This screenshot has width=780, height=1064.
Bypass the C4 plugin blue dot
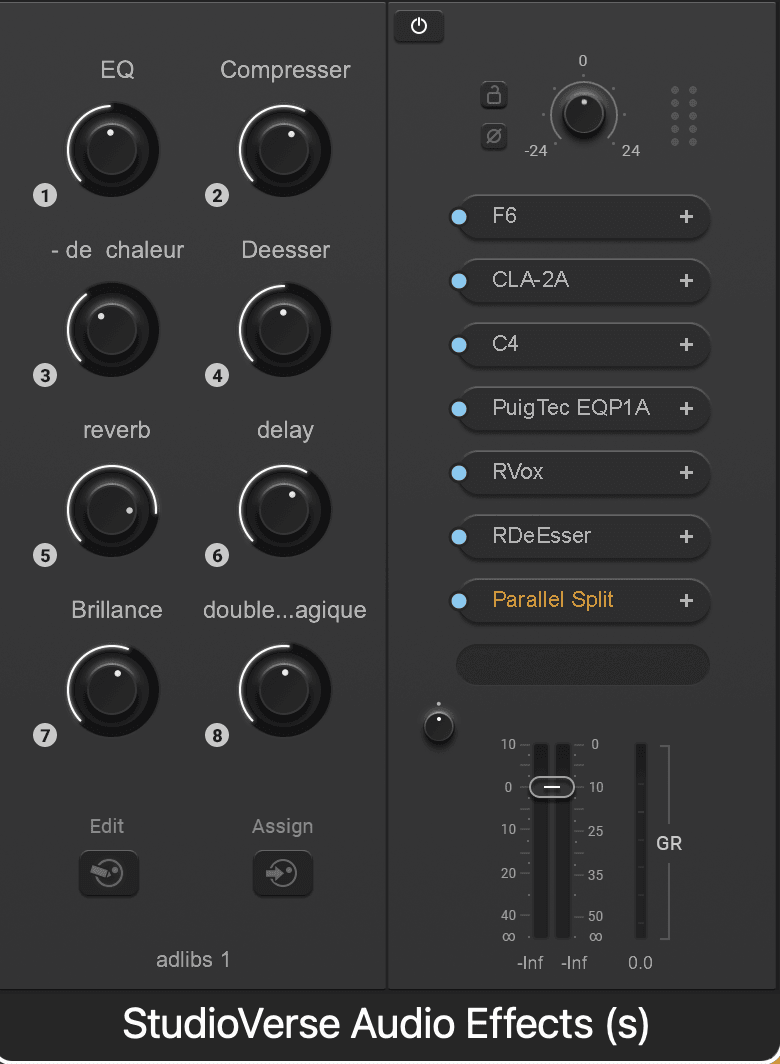pos(459,345)
